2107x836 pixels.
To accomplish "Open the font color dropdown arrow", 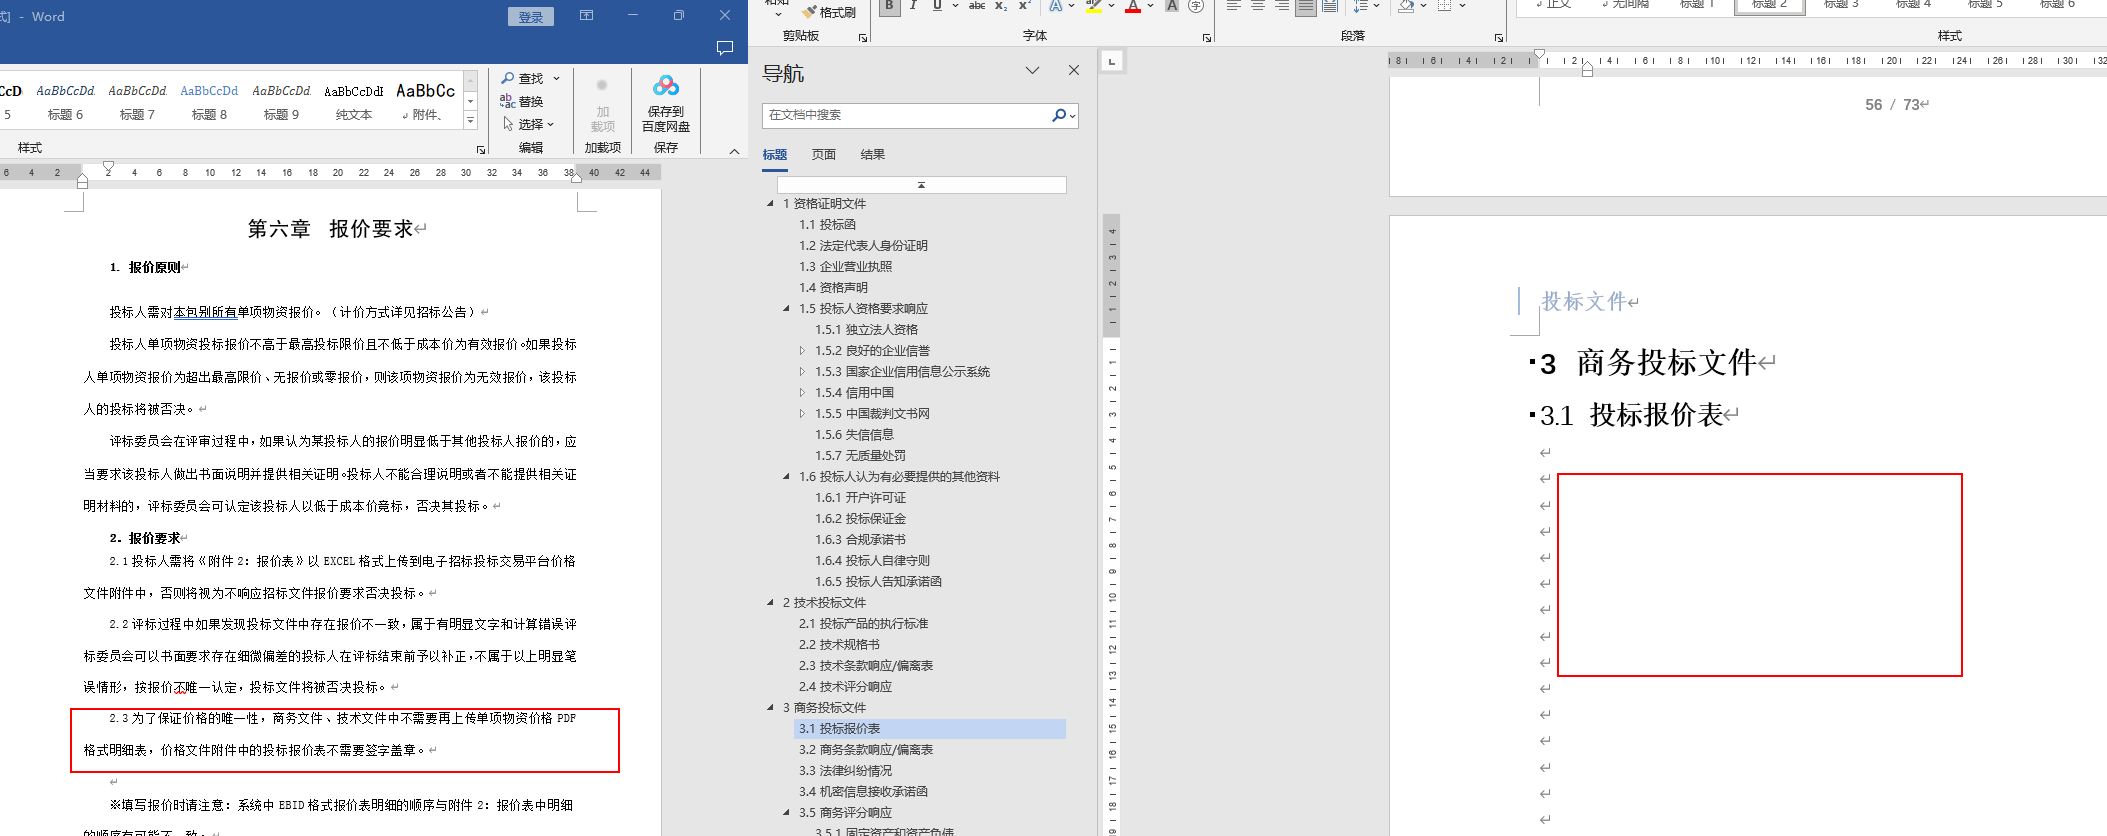I will 1150,6.
